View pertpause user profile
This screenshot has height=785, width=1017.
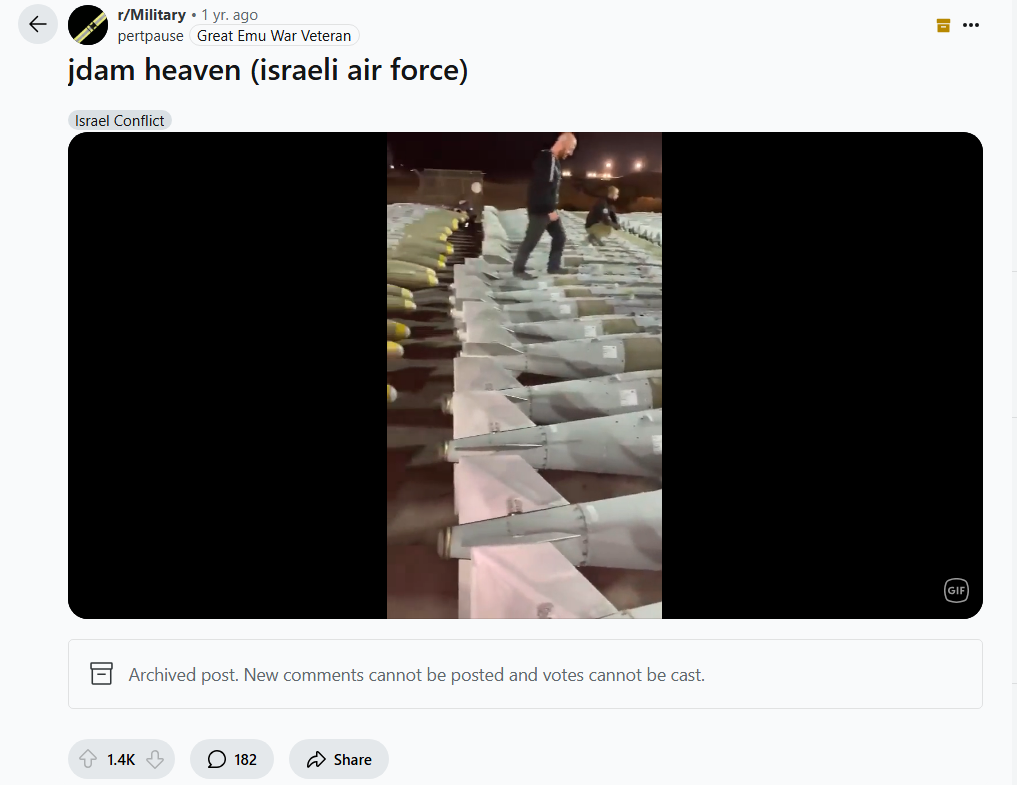[x=150, y=36]
